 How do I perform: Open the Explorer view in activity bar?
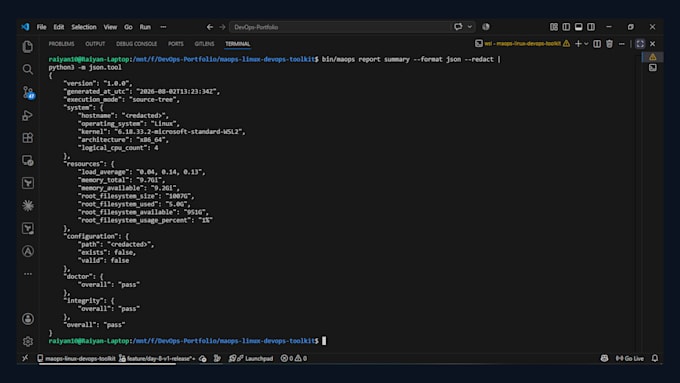coord(28,46)
